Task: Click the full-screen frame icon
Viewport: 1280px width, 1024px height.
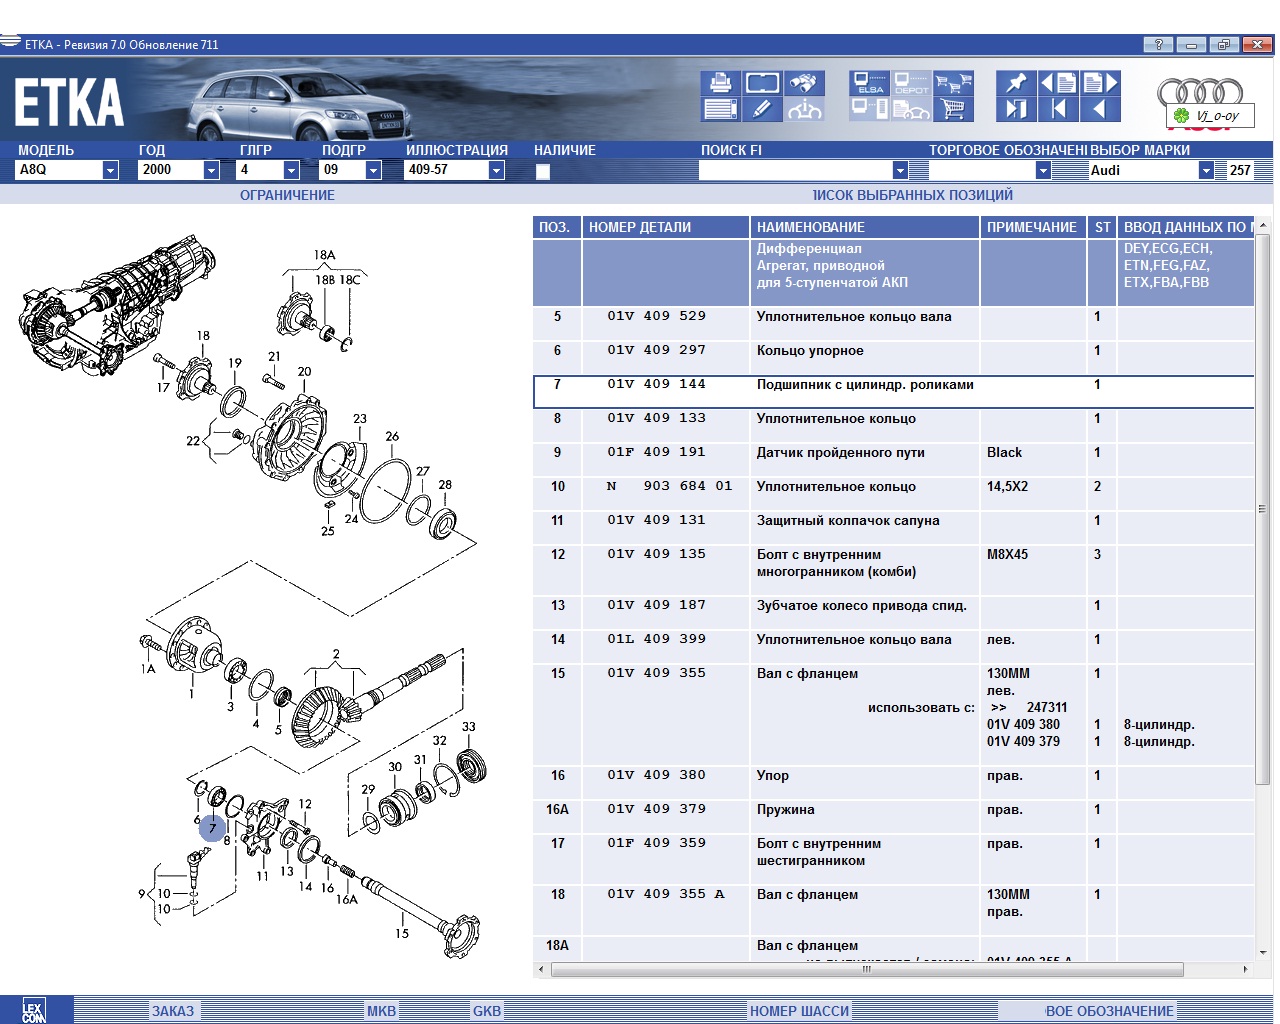Action: click(x=762, y=82)
